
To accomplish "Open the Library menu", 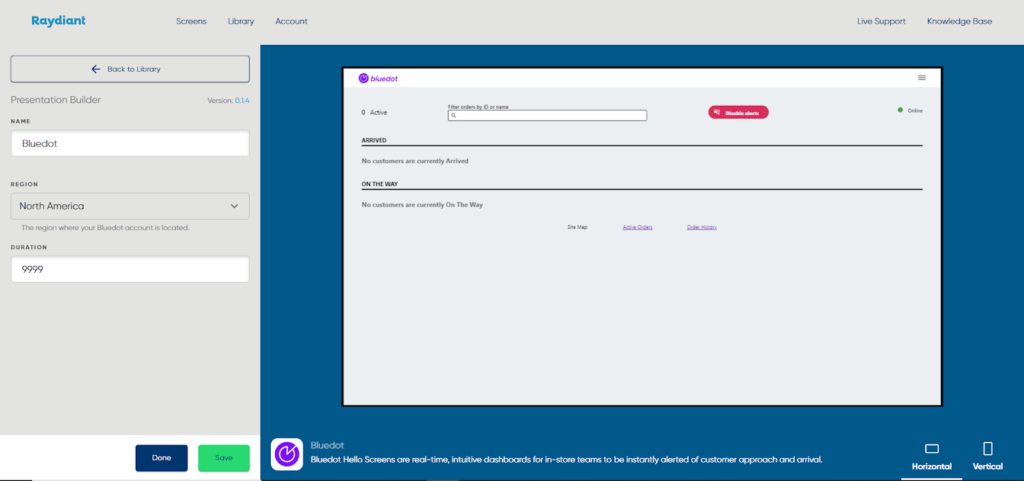I will (240, 21).
